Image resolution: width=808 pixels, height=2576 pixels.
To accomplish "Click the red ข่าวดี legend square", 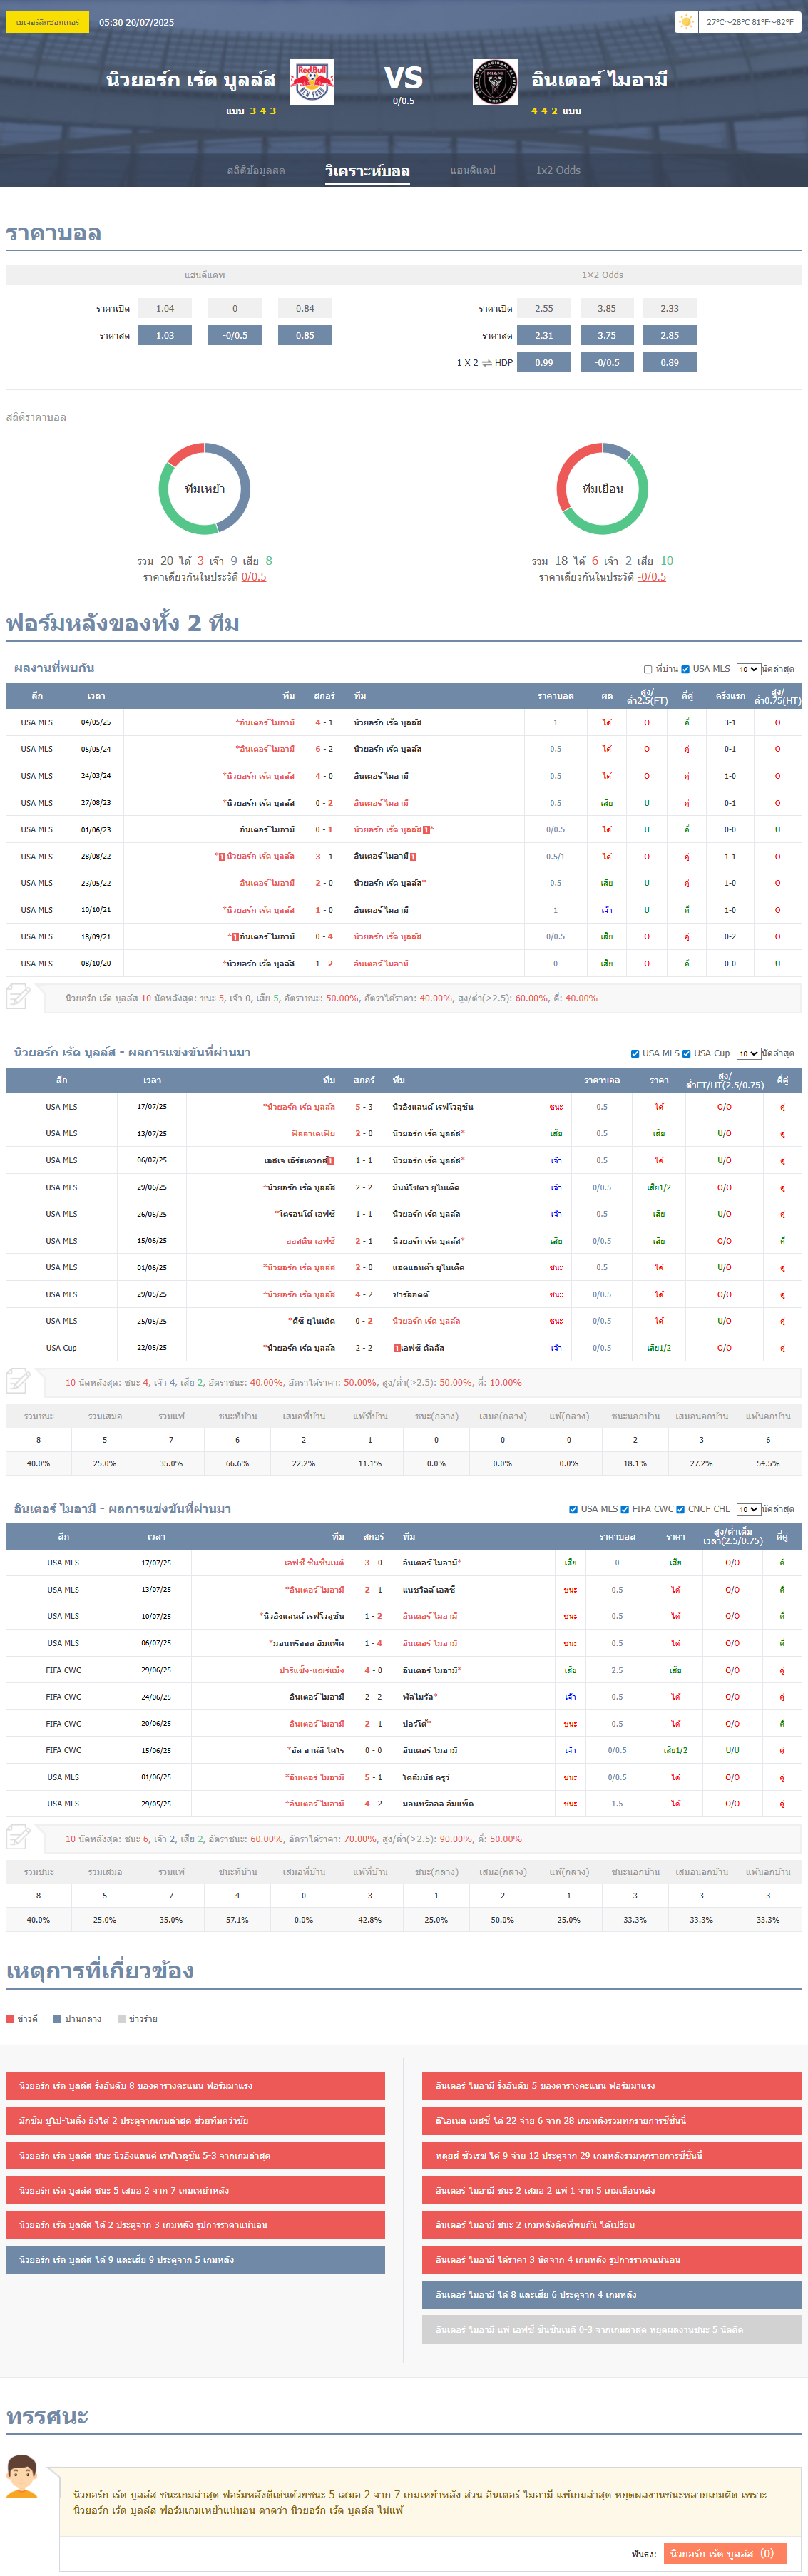I will click(10, 2019).
